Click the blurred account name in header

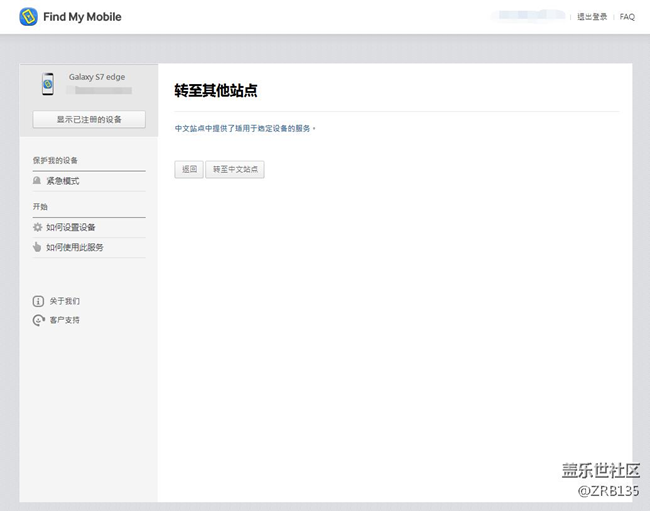pyautogui.click(x=529, y=15)
